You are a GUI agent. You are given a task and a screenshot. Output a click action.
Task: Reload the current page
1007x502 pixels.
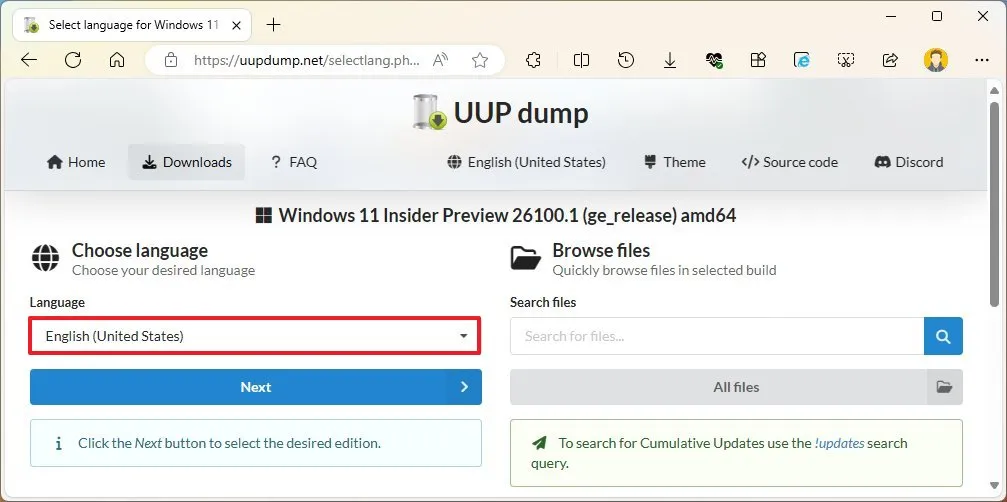pos(73,60)
